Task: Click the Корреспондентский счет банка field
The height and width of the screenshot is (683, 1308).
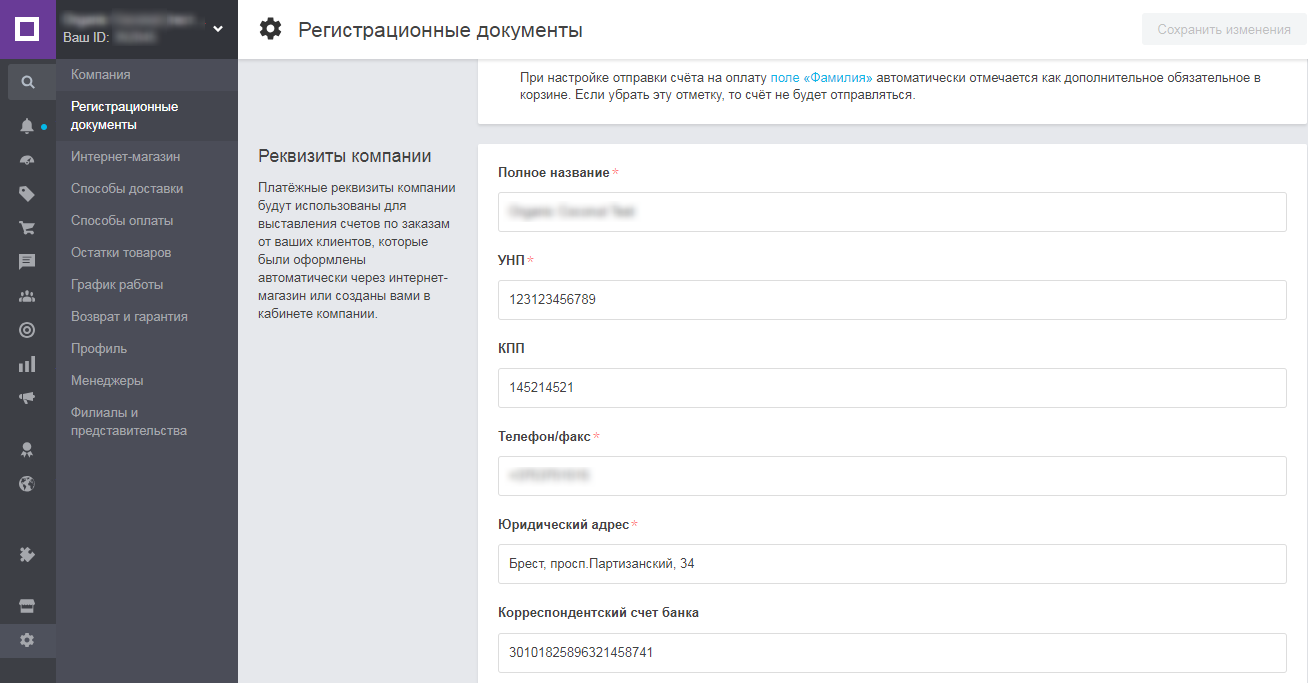Action: pos(891,653)
